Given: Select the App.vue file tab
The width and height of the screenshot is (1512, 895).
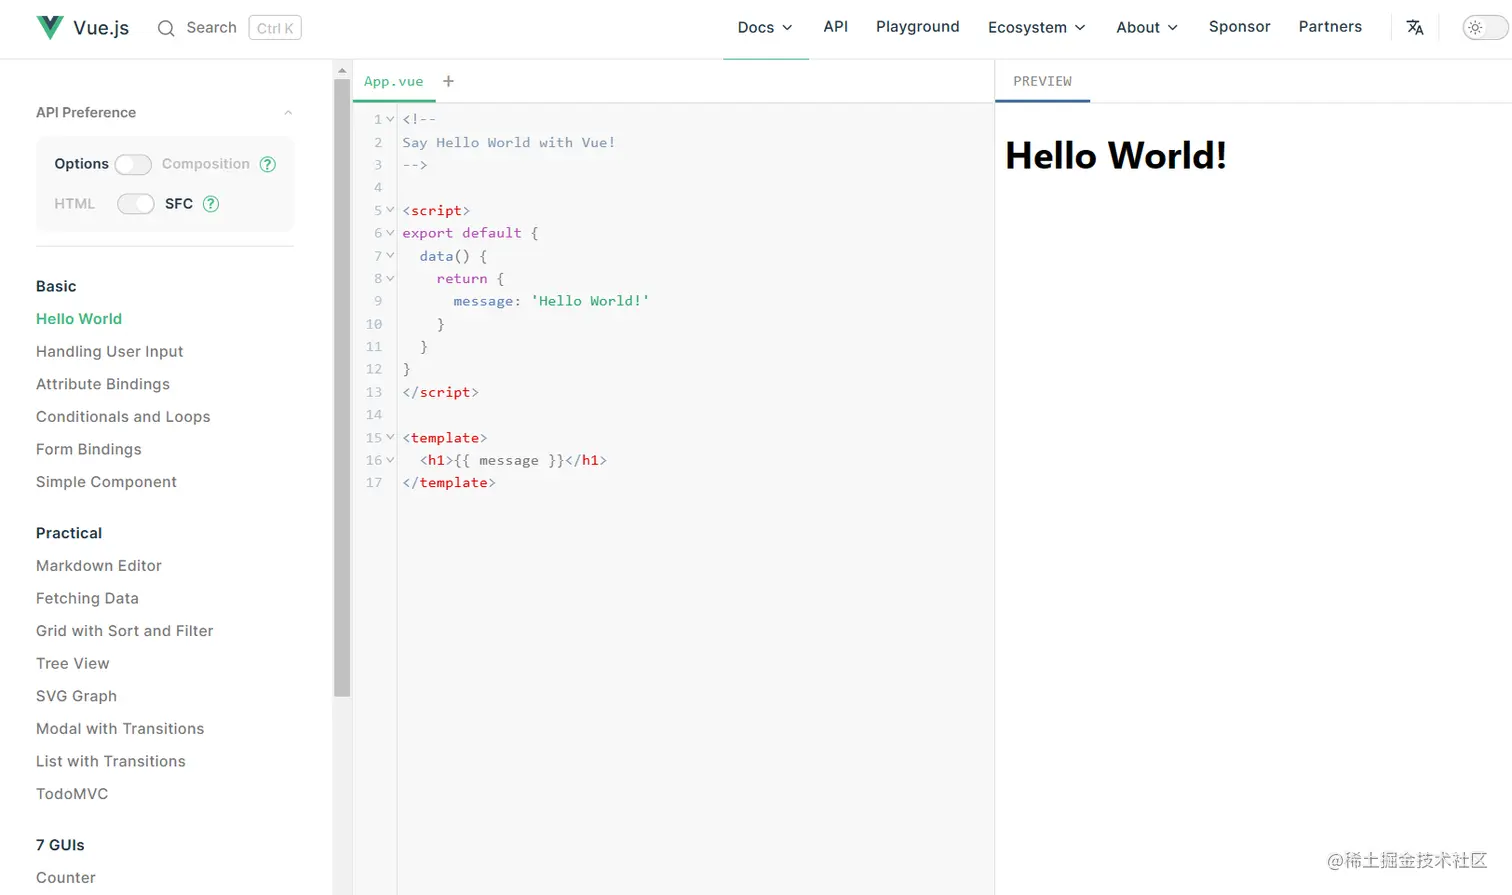Looking at the screenshot, I should [x=394, y=81].
